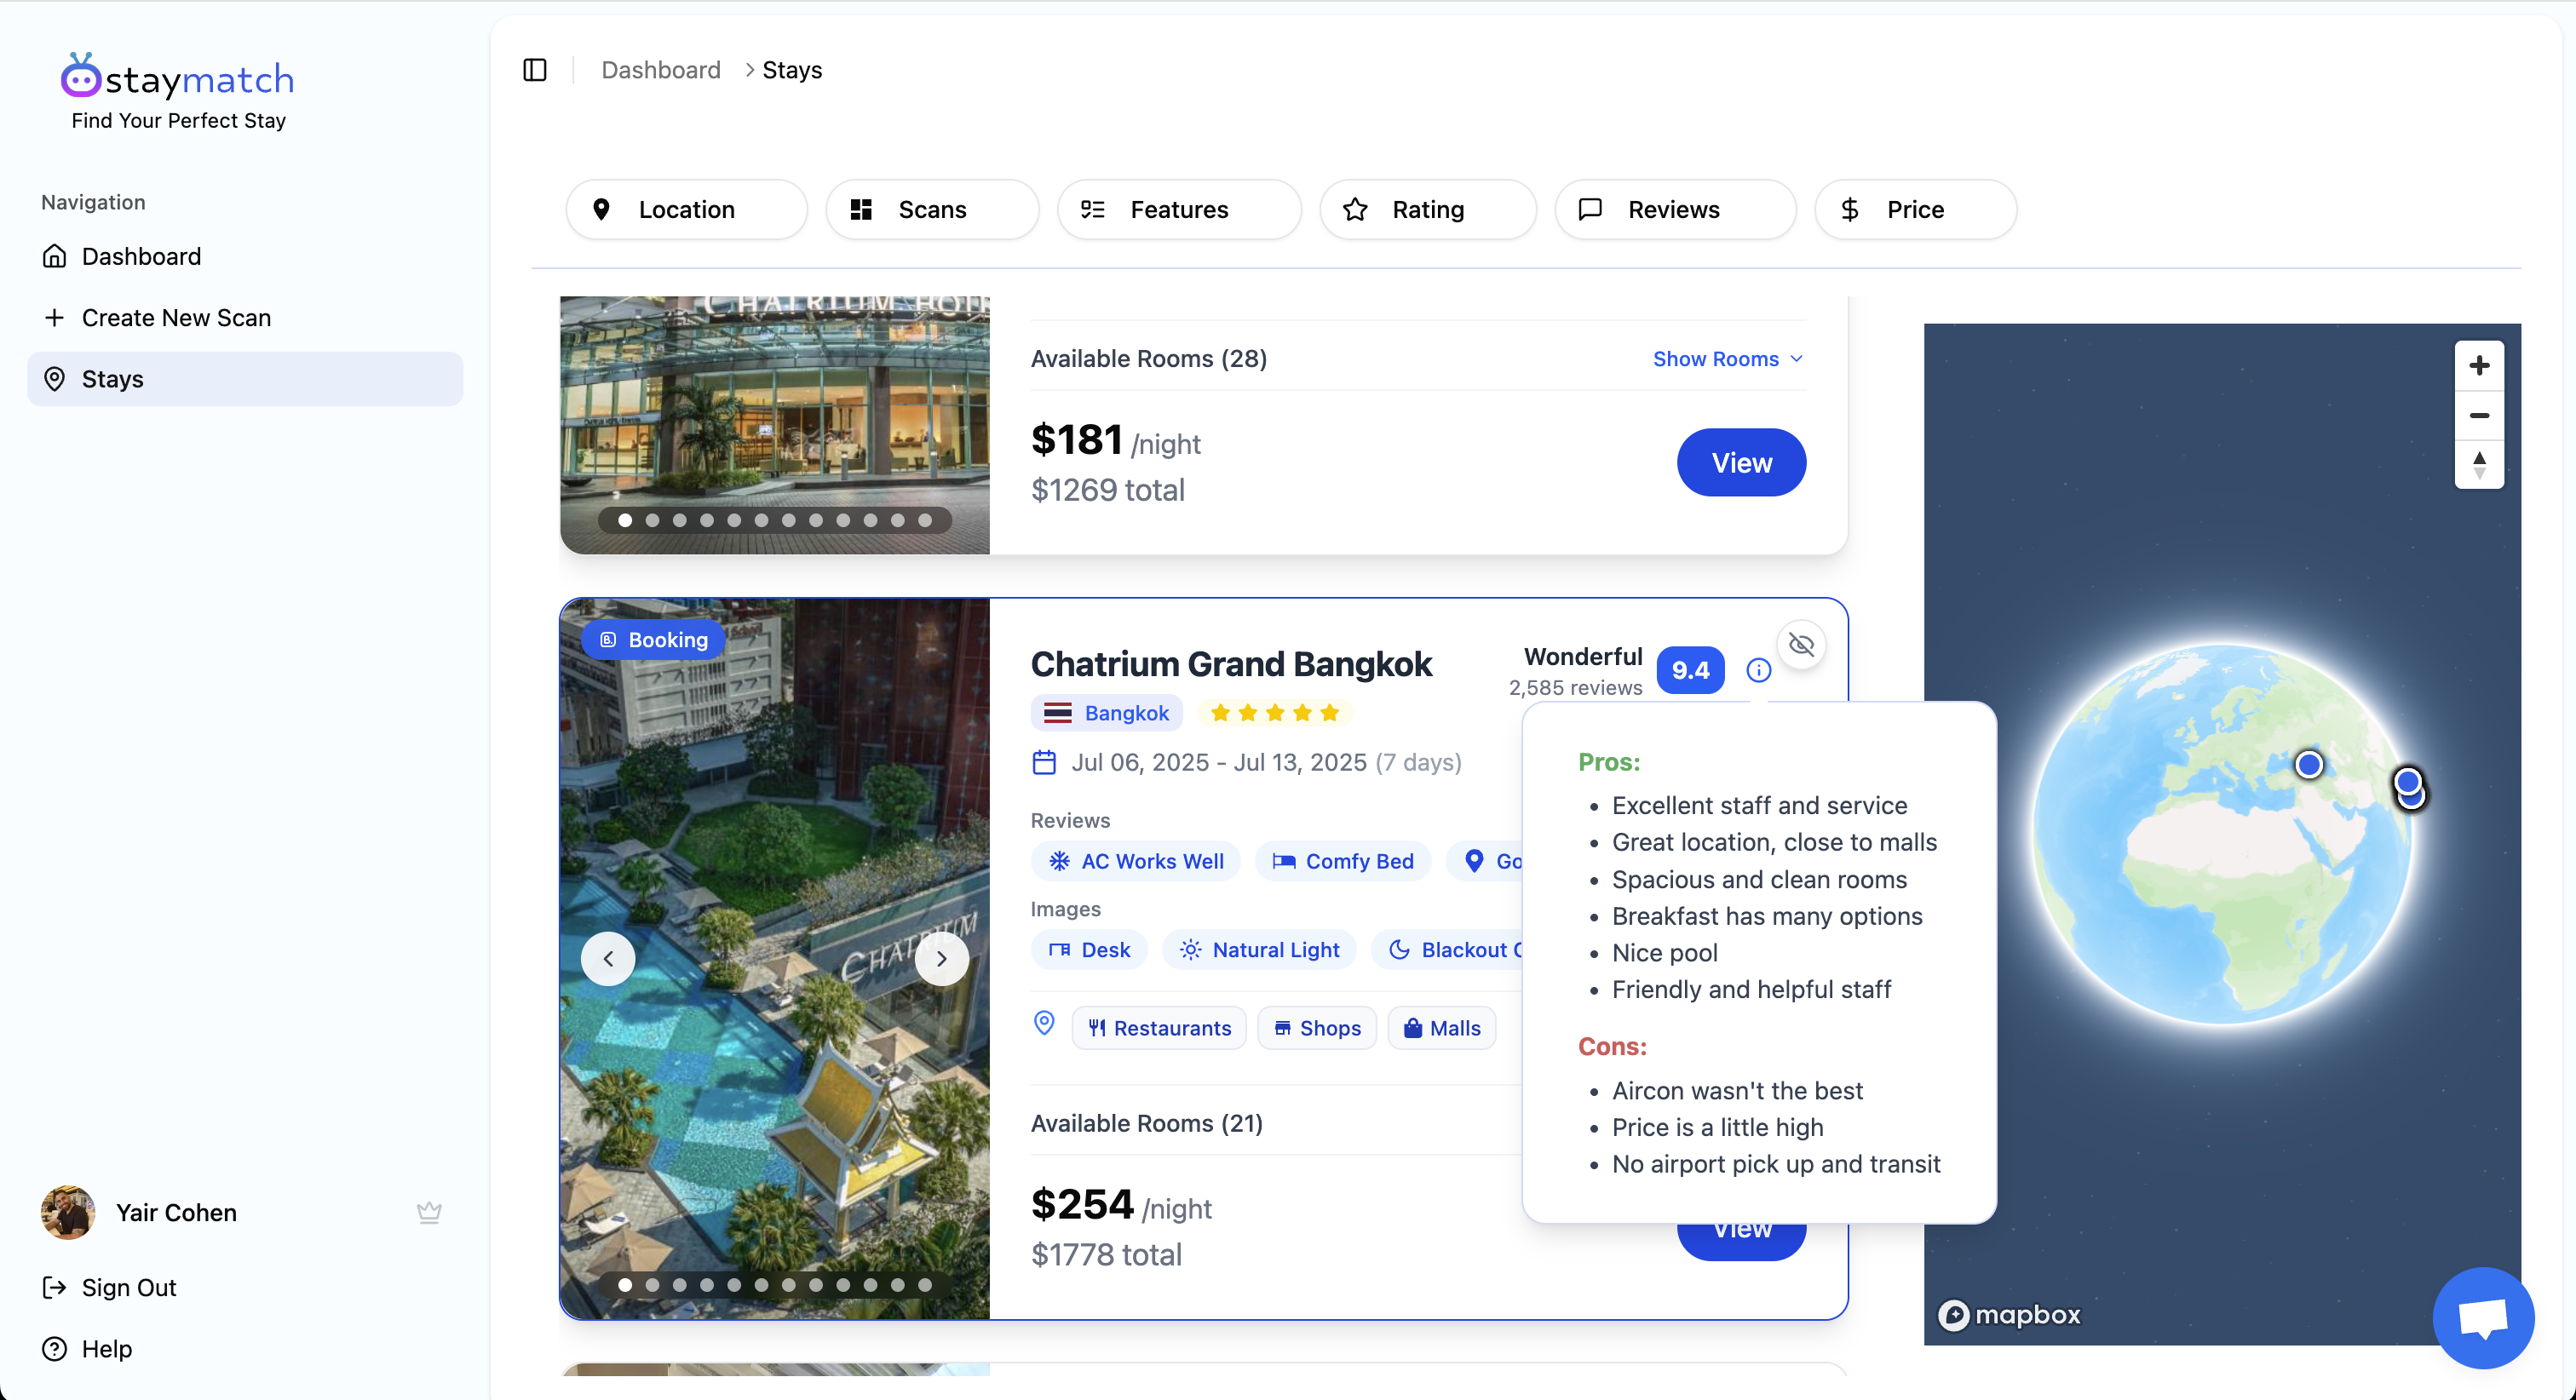Hide Chatrium Grand Bangkok using eye-off icon
The height and width of the screenshot is (1400, 2576).
1801,645
